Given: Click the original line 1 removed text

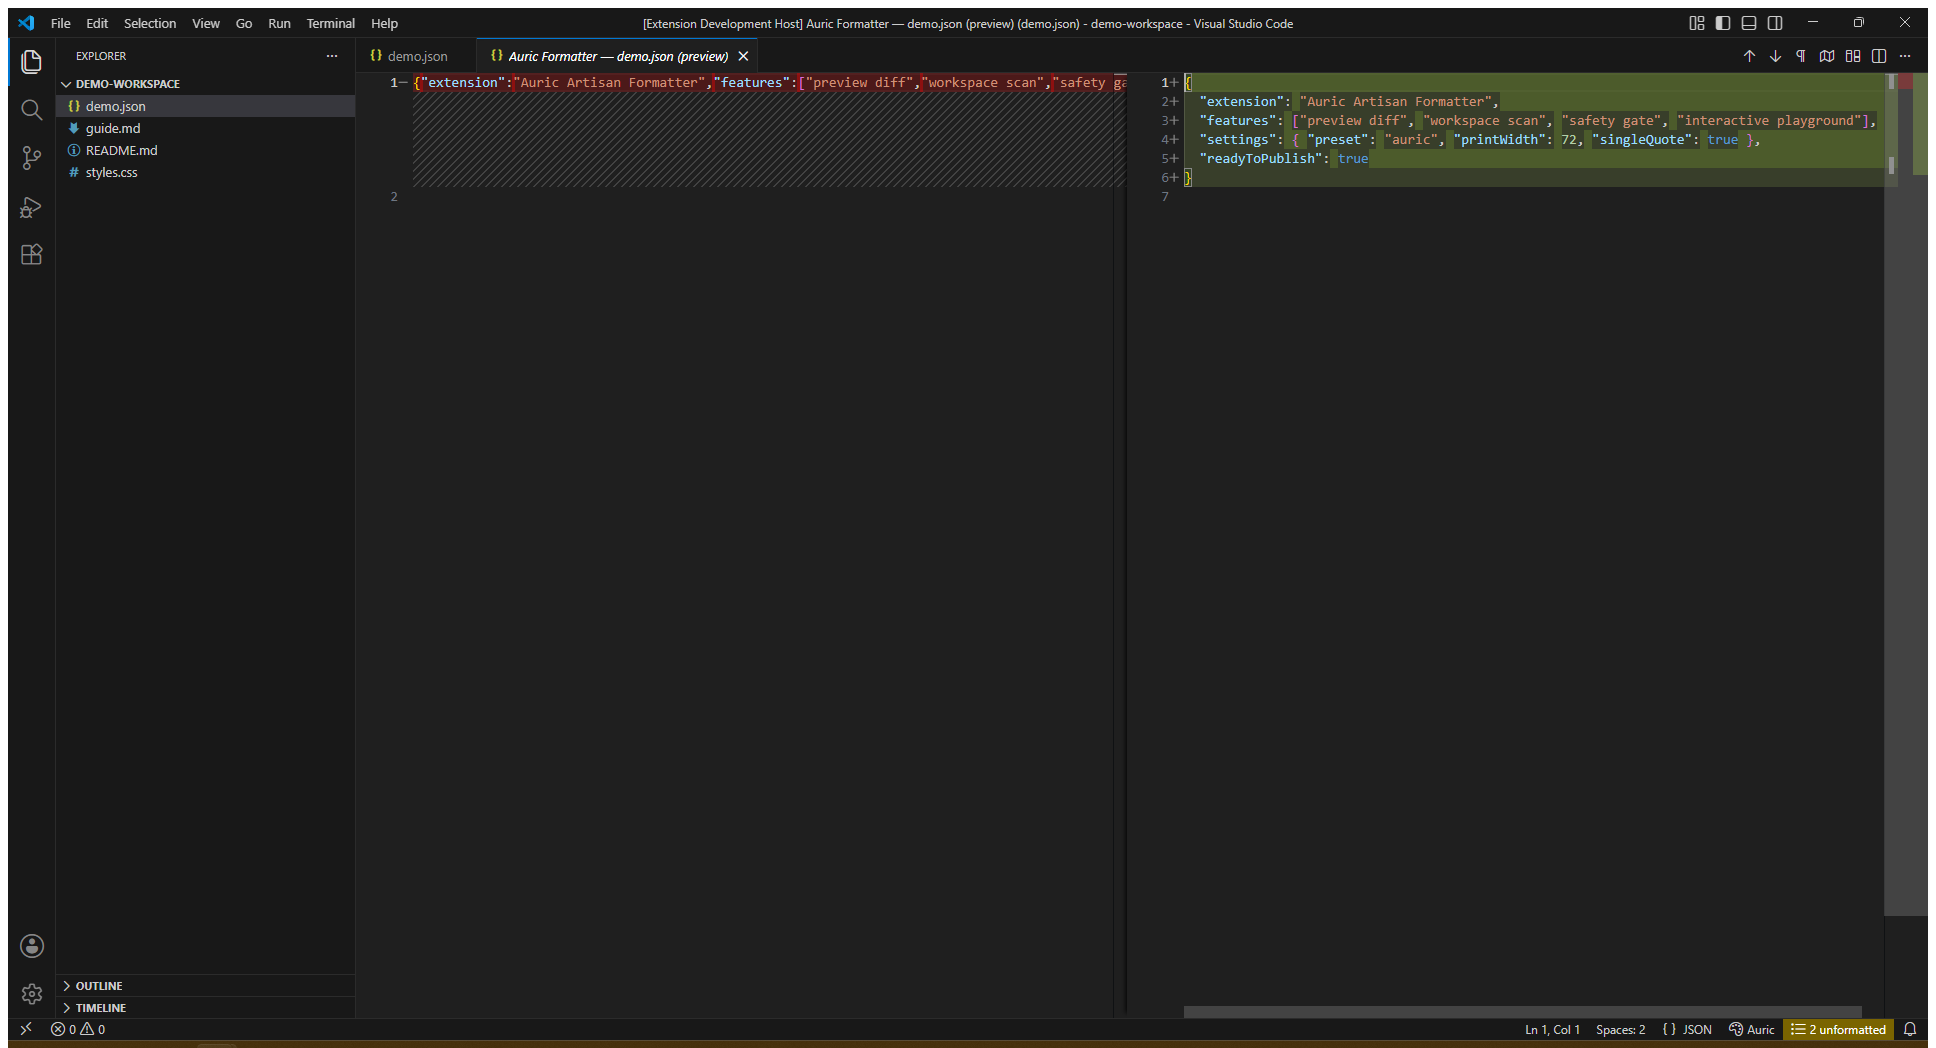Looking at the screenshot, I should (x=770, y=82).
